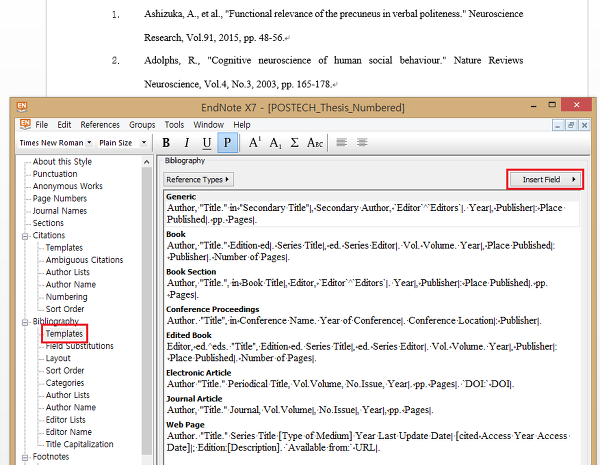Apply Superscript formatting icon
The image size is (600, 465).
click(x=254, y=143)
